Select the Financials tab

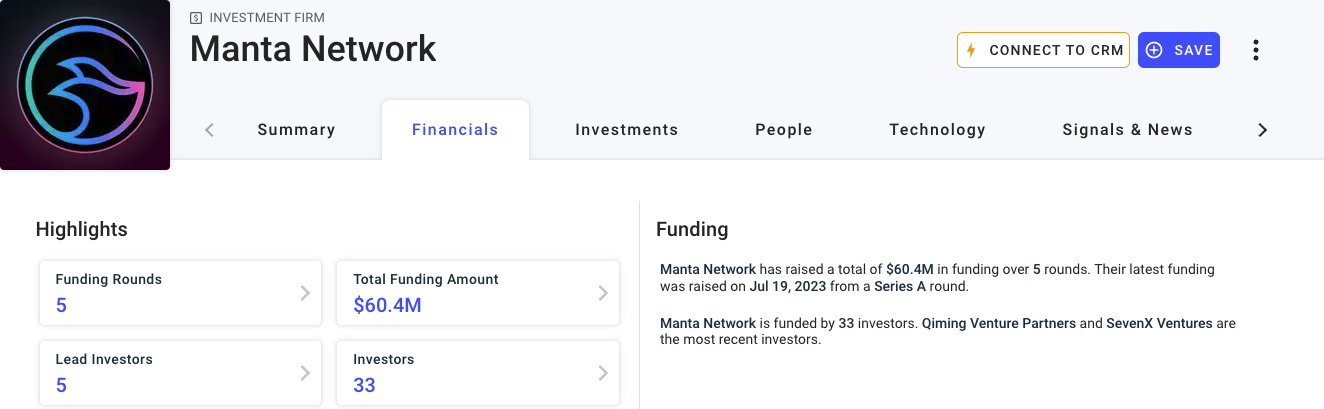pyautogui.click(x=455, y=130)
